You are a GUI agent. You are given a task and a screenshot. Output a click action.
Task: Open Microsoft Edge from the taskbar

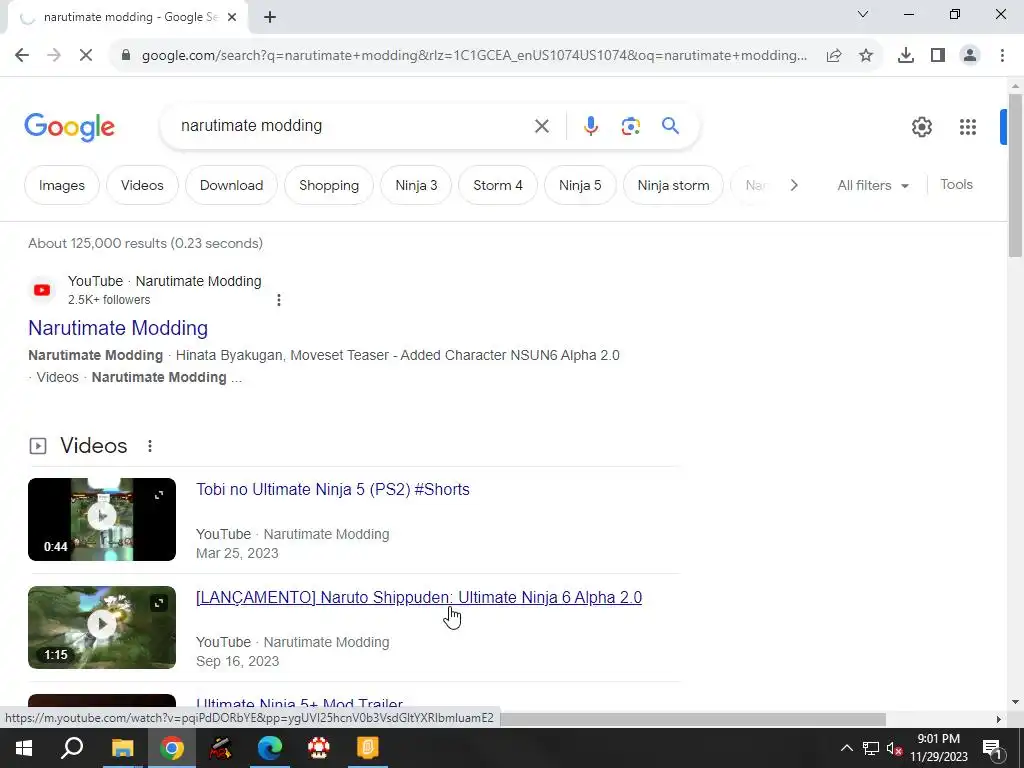270,748
